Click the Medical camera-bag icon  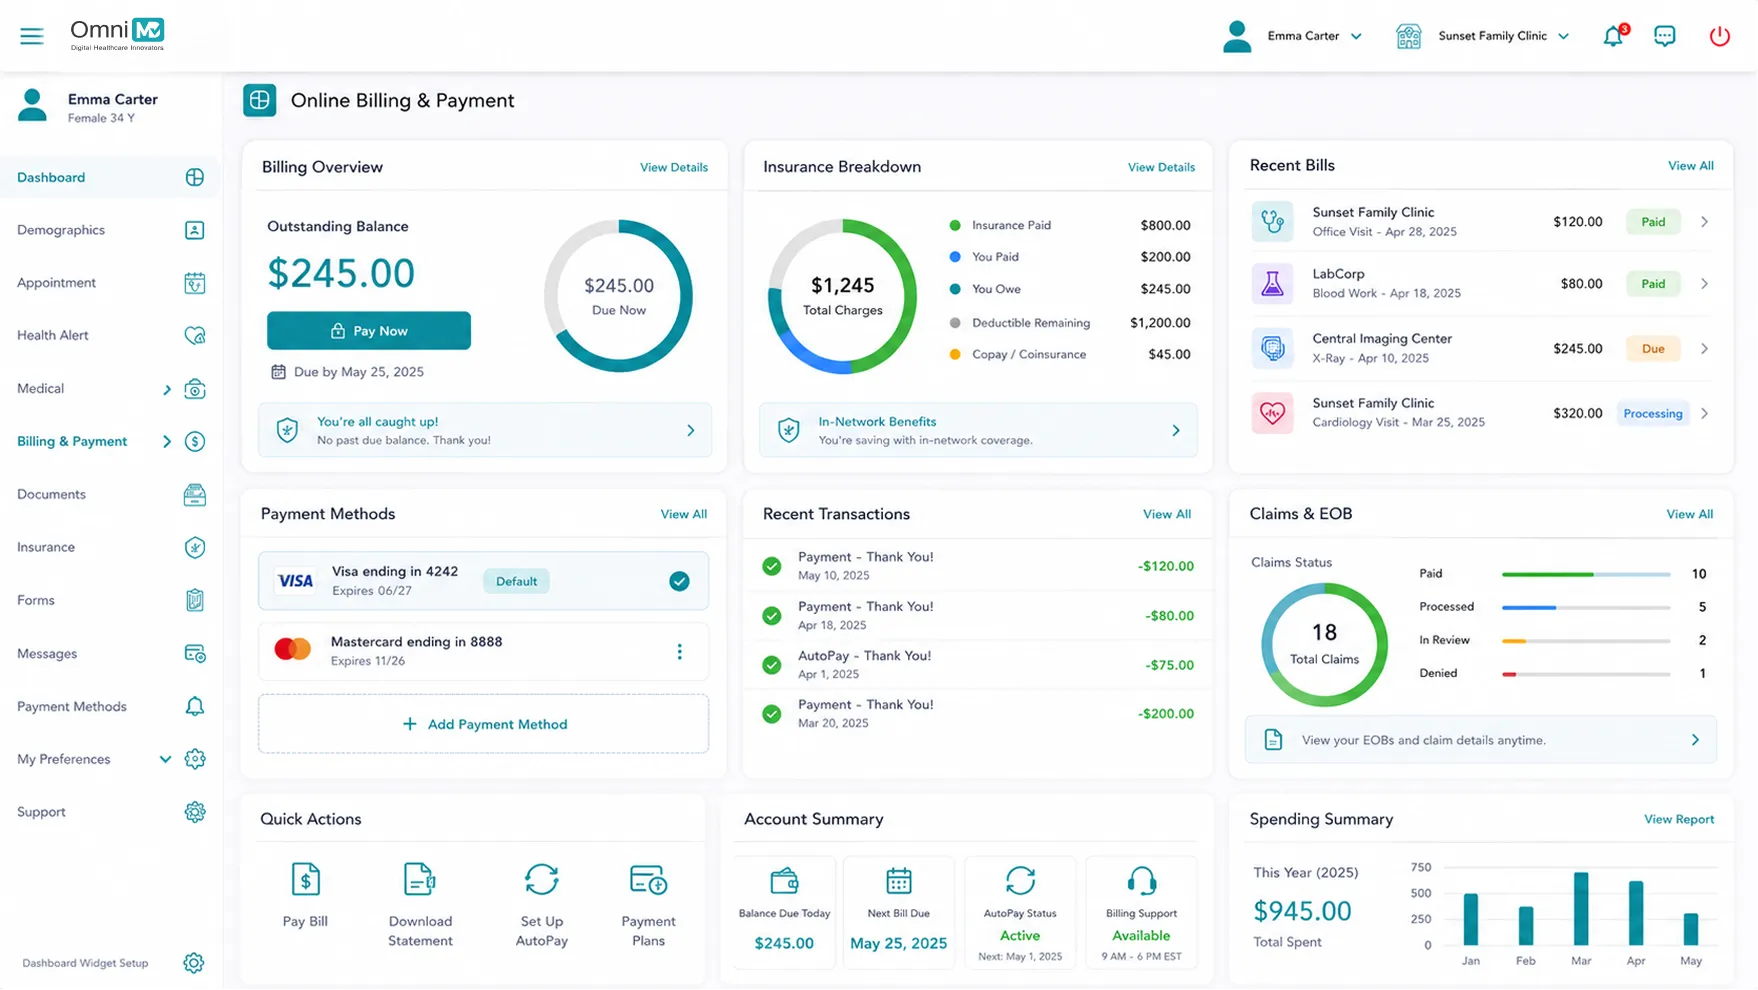[195, 389]
